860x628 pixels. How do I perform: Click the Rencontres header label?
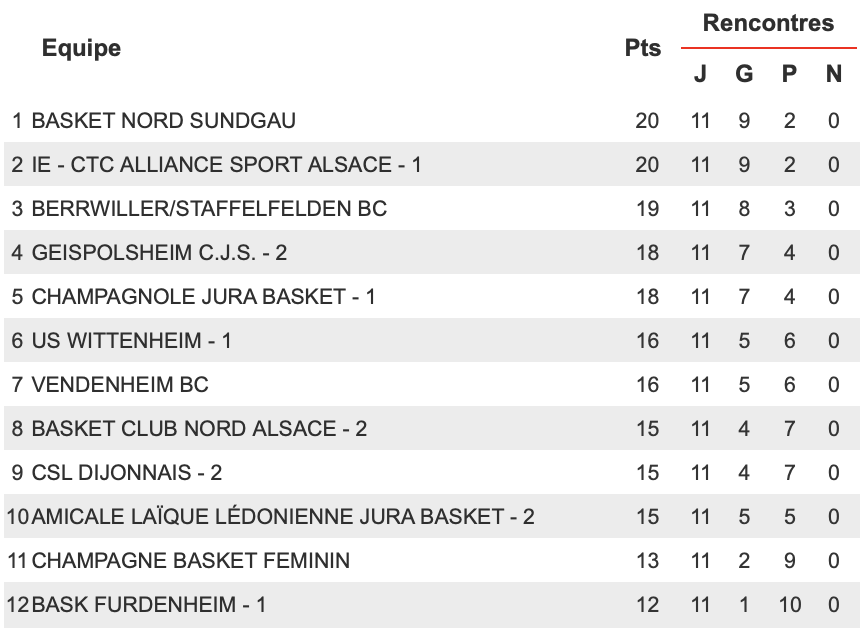pos(768,23)
